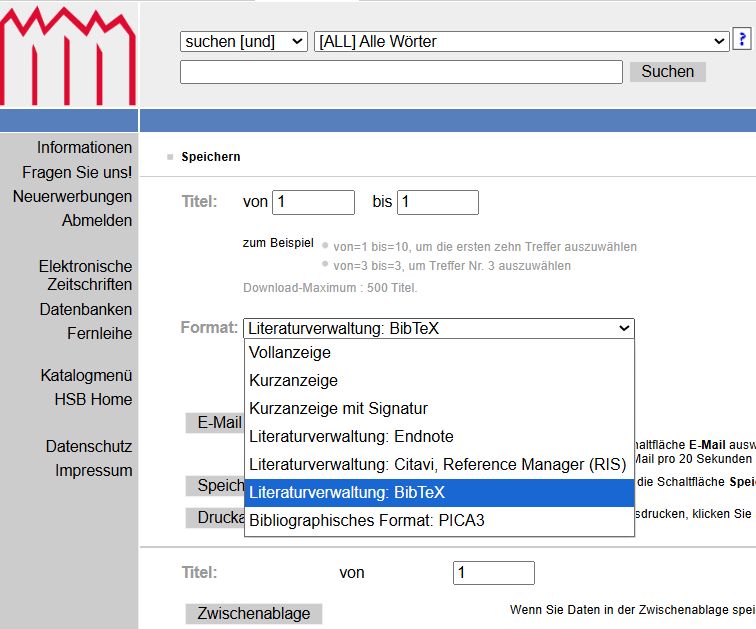Screen dimensions: 756x629
Task: Select Bibliographisches Format: PICA3
Action: point(366,521)
